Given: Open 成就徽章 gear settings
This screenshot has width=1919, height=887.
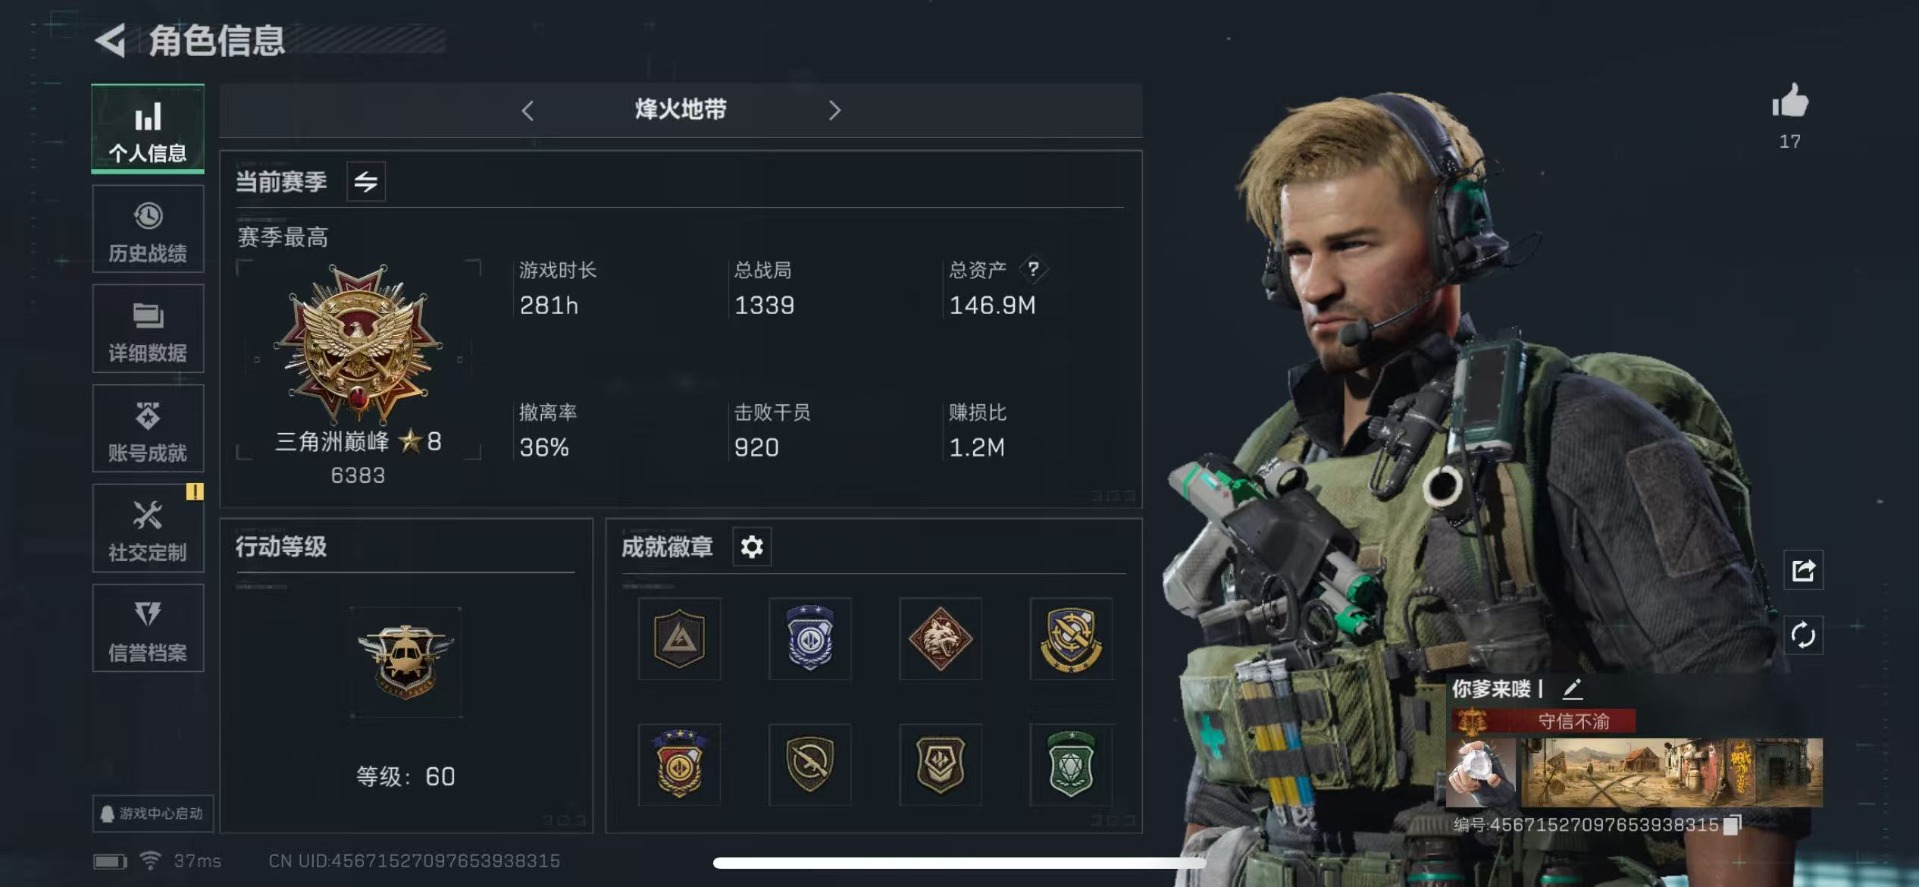Looking at the screenshot, I should [752, 547].
